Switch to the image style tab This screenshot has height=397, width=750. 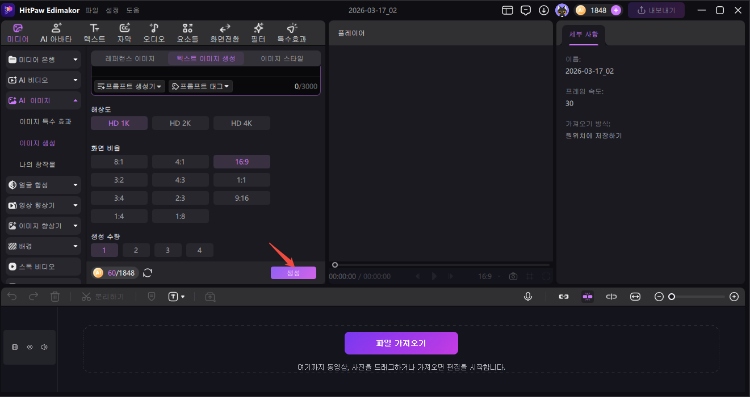282,58
